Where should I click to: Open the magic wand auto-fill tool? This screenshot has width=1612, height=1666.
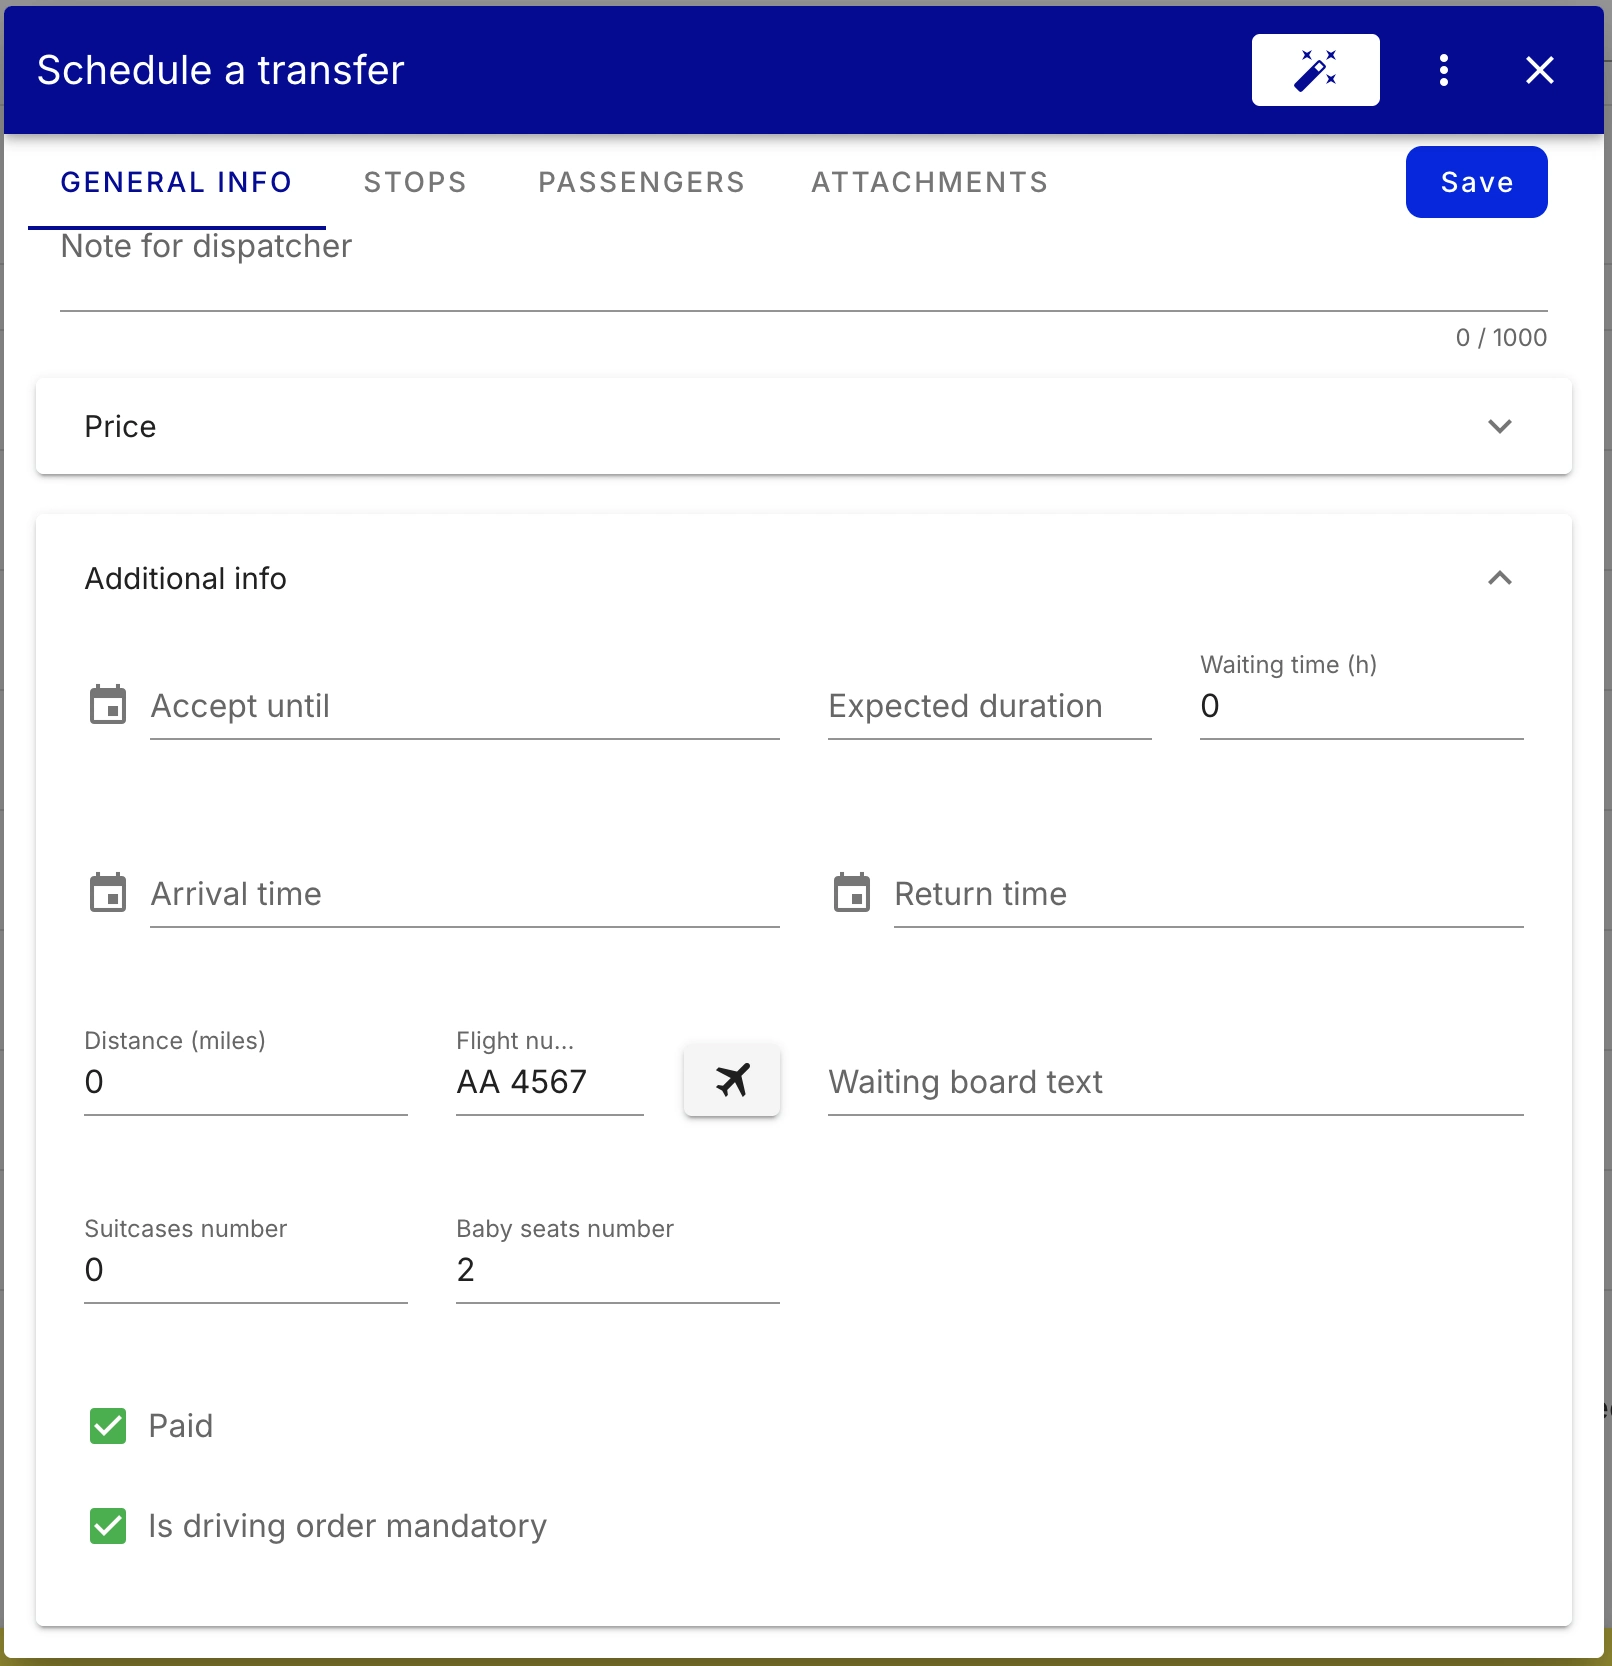(x=1315, y=70)
